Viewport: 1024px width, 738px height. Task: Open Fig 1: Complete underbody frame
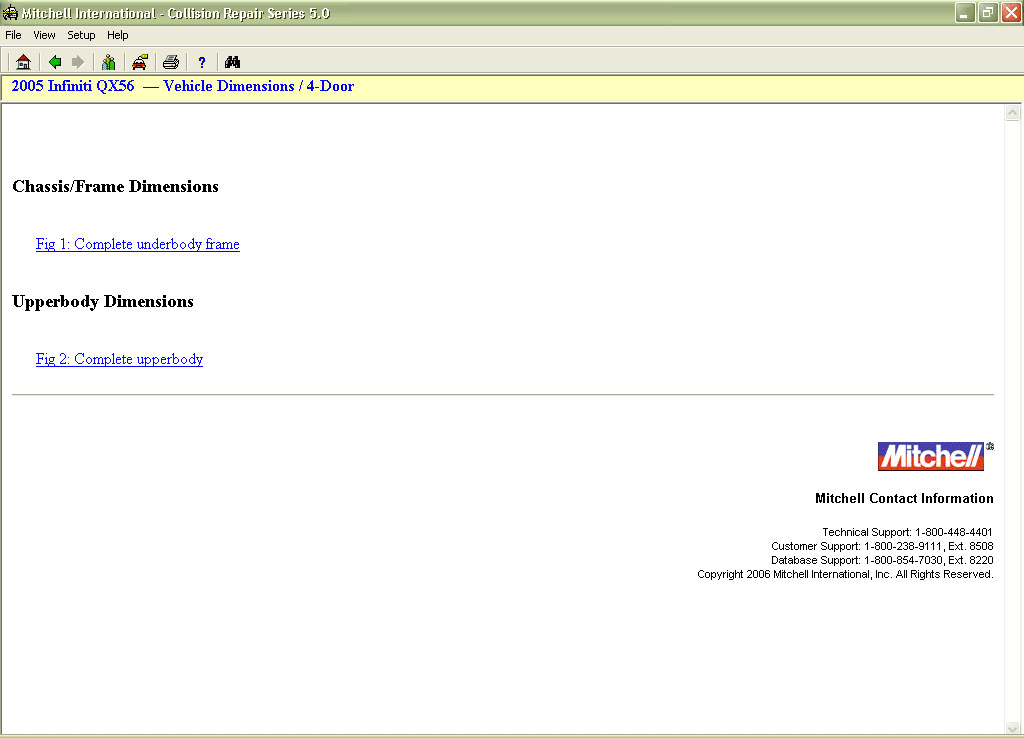coord(138,244)
